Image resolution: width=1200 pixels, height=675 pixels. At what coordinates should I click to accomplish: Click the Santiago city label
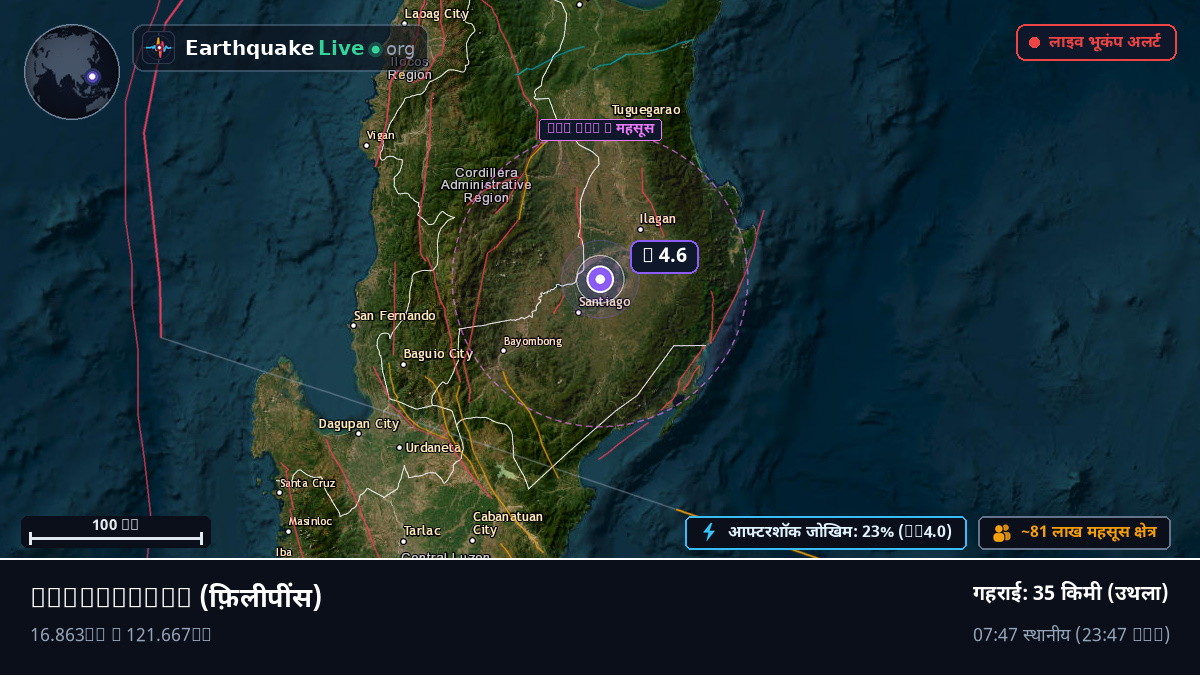(605, 302)
